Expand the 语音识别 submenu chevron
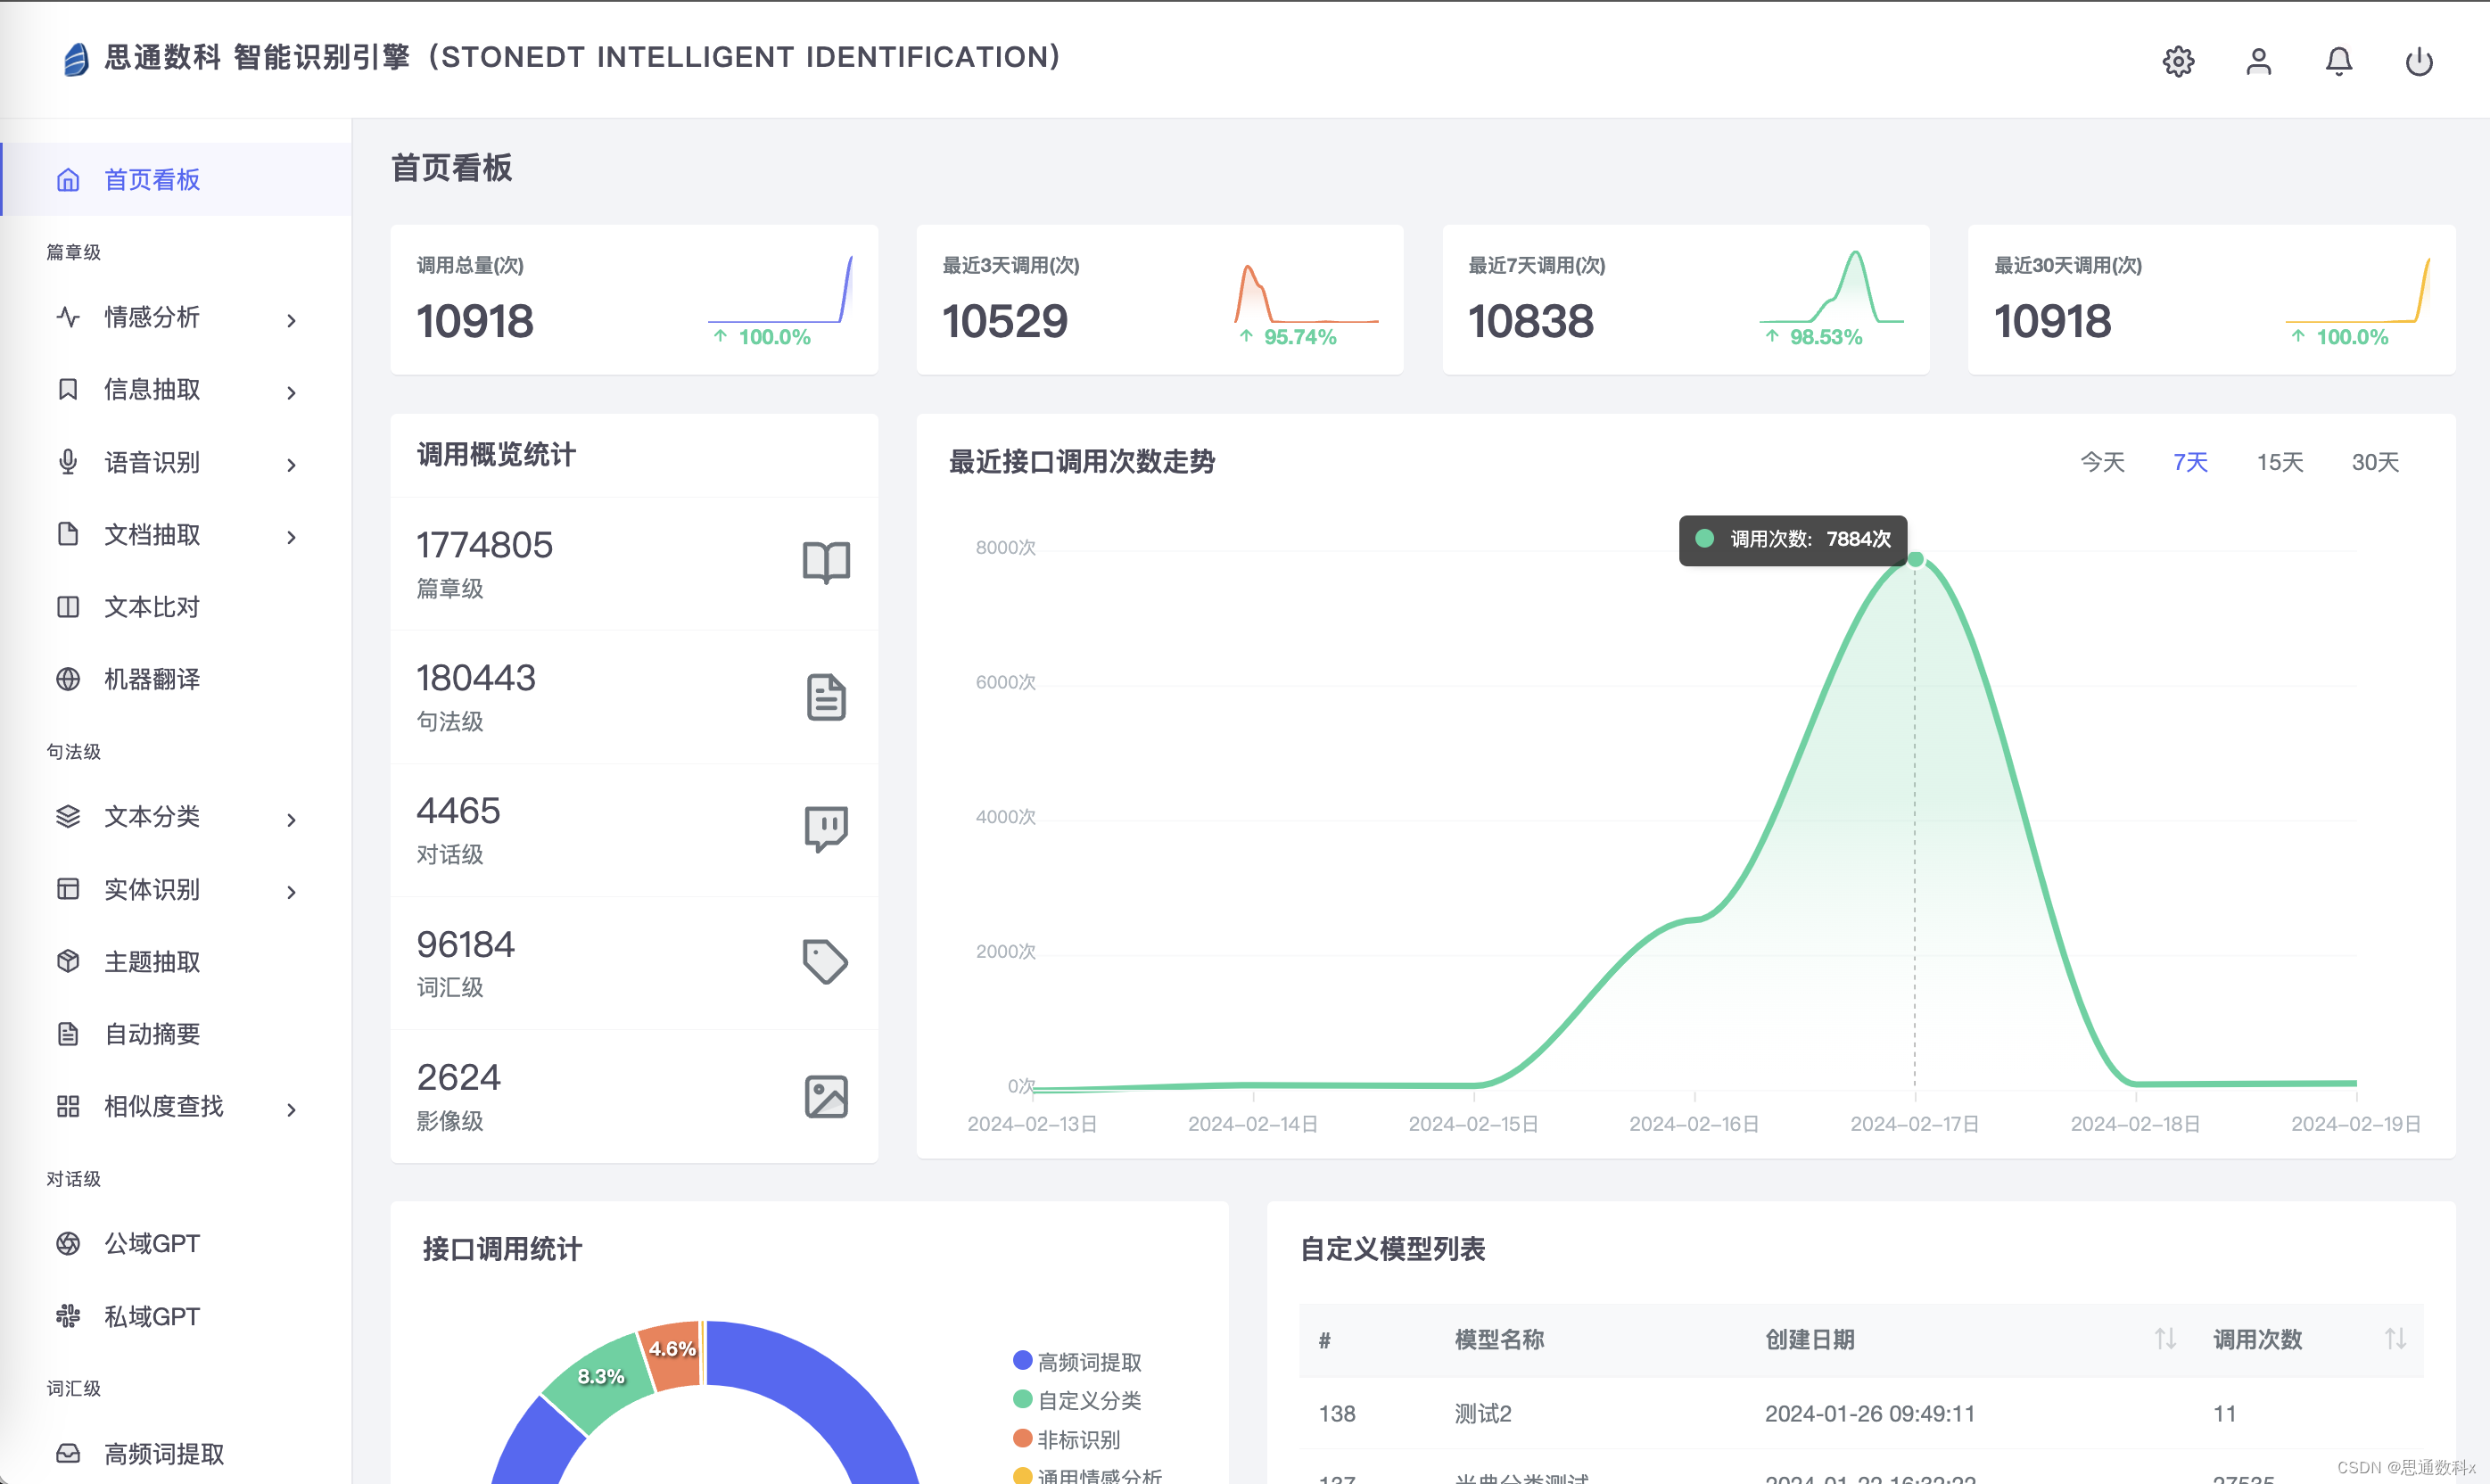This screenshot has height=1484, width=2490. click(x=291, y=465)
